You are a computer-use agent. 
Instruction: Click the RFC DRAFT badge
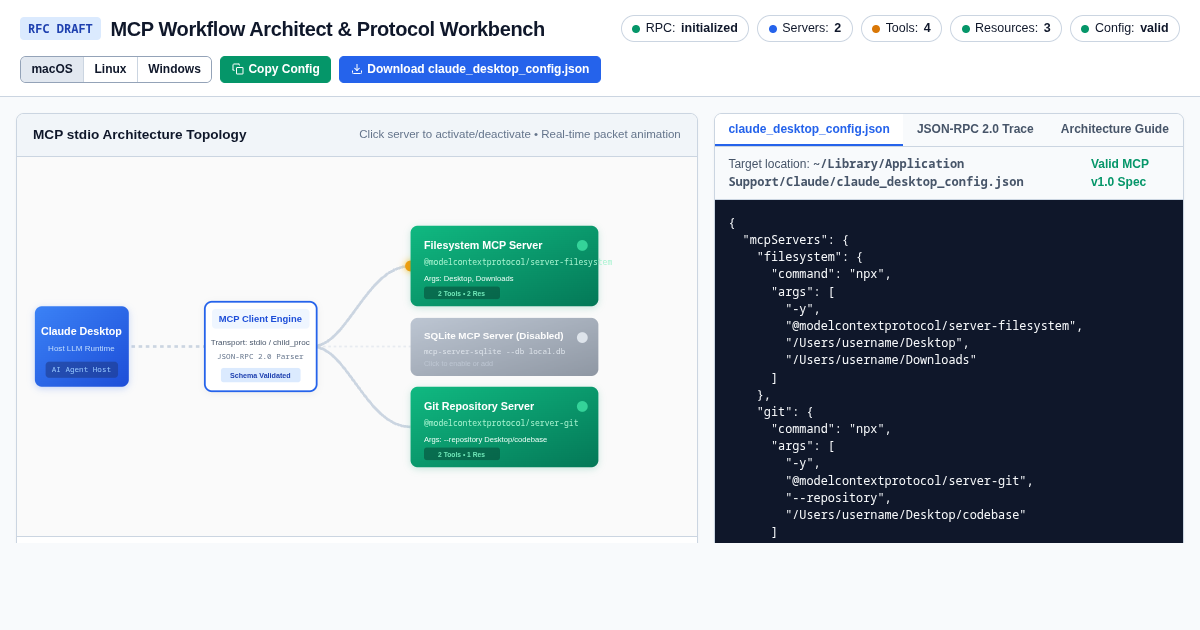(x=60, y=29)
